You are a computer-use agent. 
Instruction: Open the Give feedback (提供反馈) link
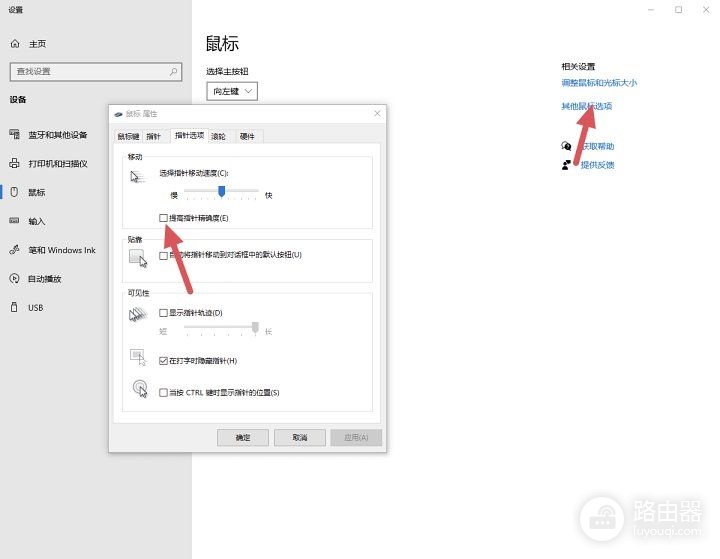(597, 165)
